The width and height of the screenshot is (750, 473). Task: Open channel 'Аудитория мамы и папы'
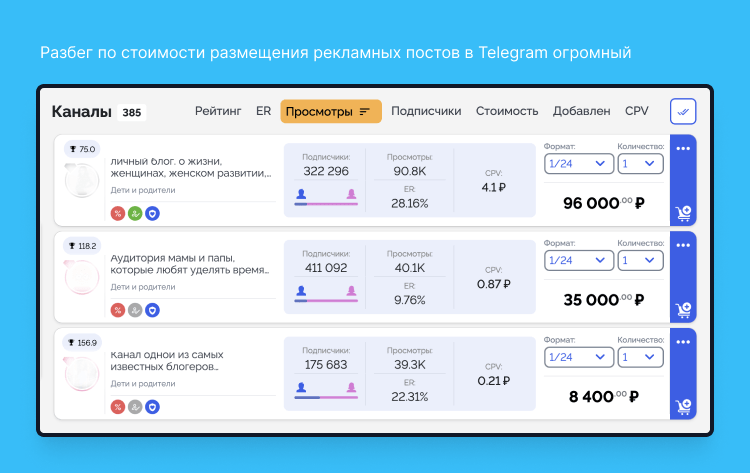click(190, 264)
